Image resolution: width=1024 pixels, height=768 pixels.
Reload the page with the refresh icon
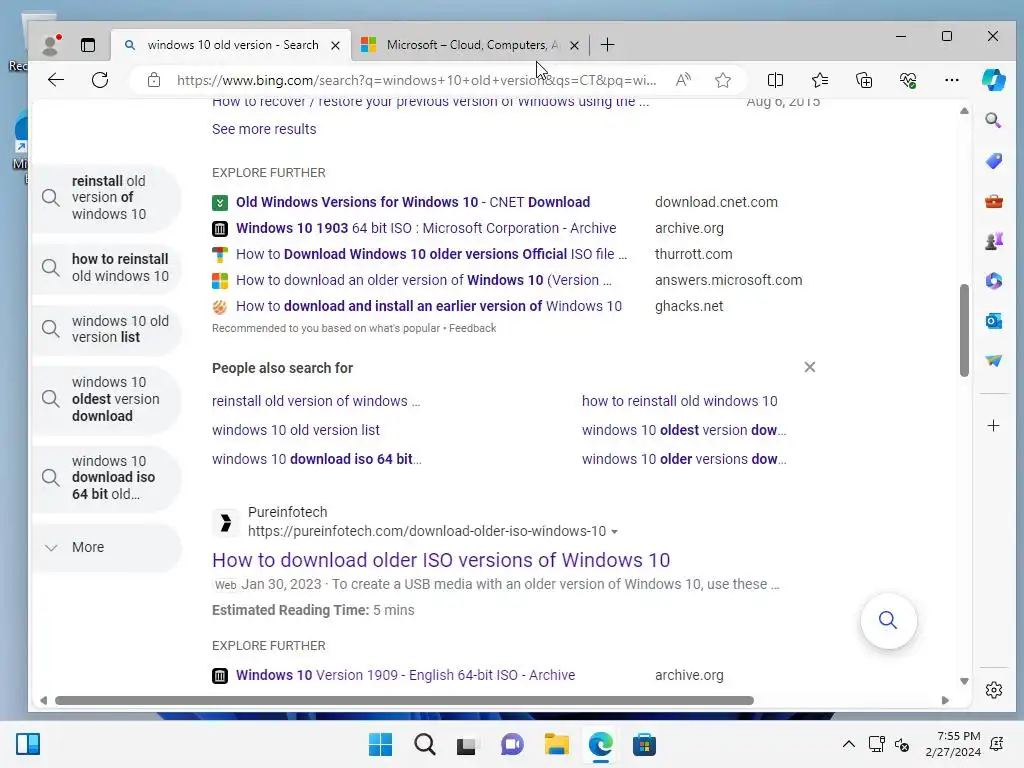tap(100, 80)
